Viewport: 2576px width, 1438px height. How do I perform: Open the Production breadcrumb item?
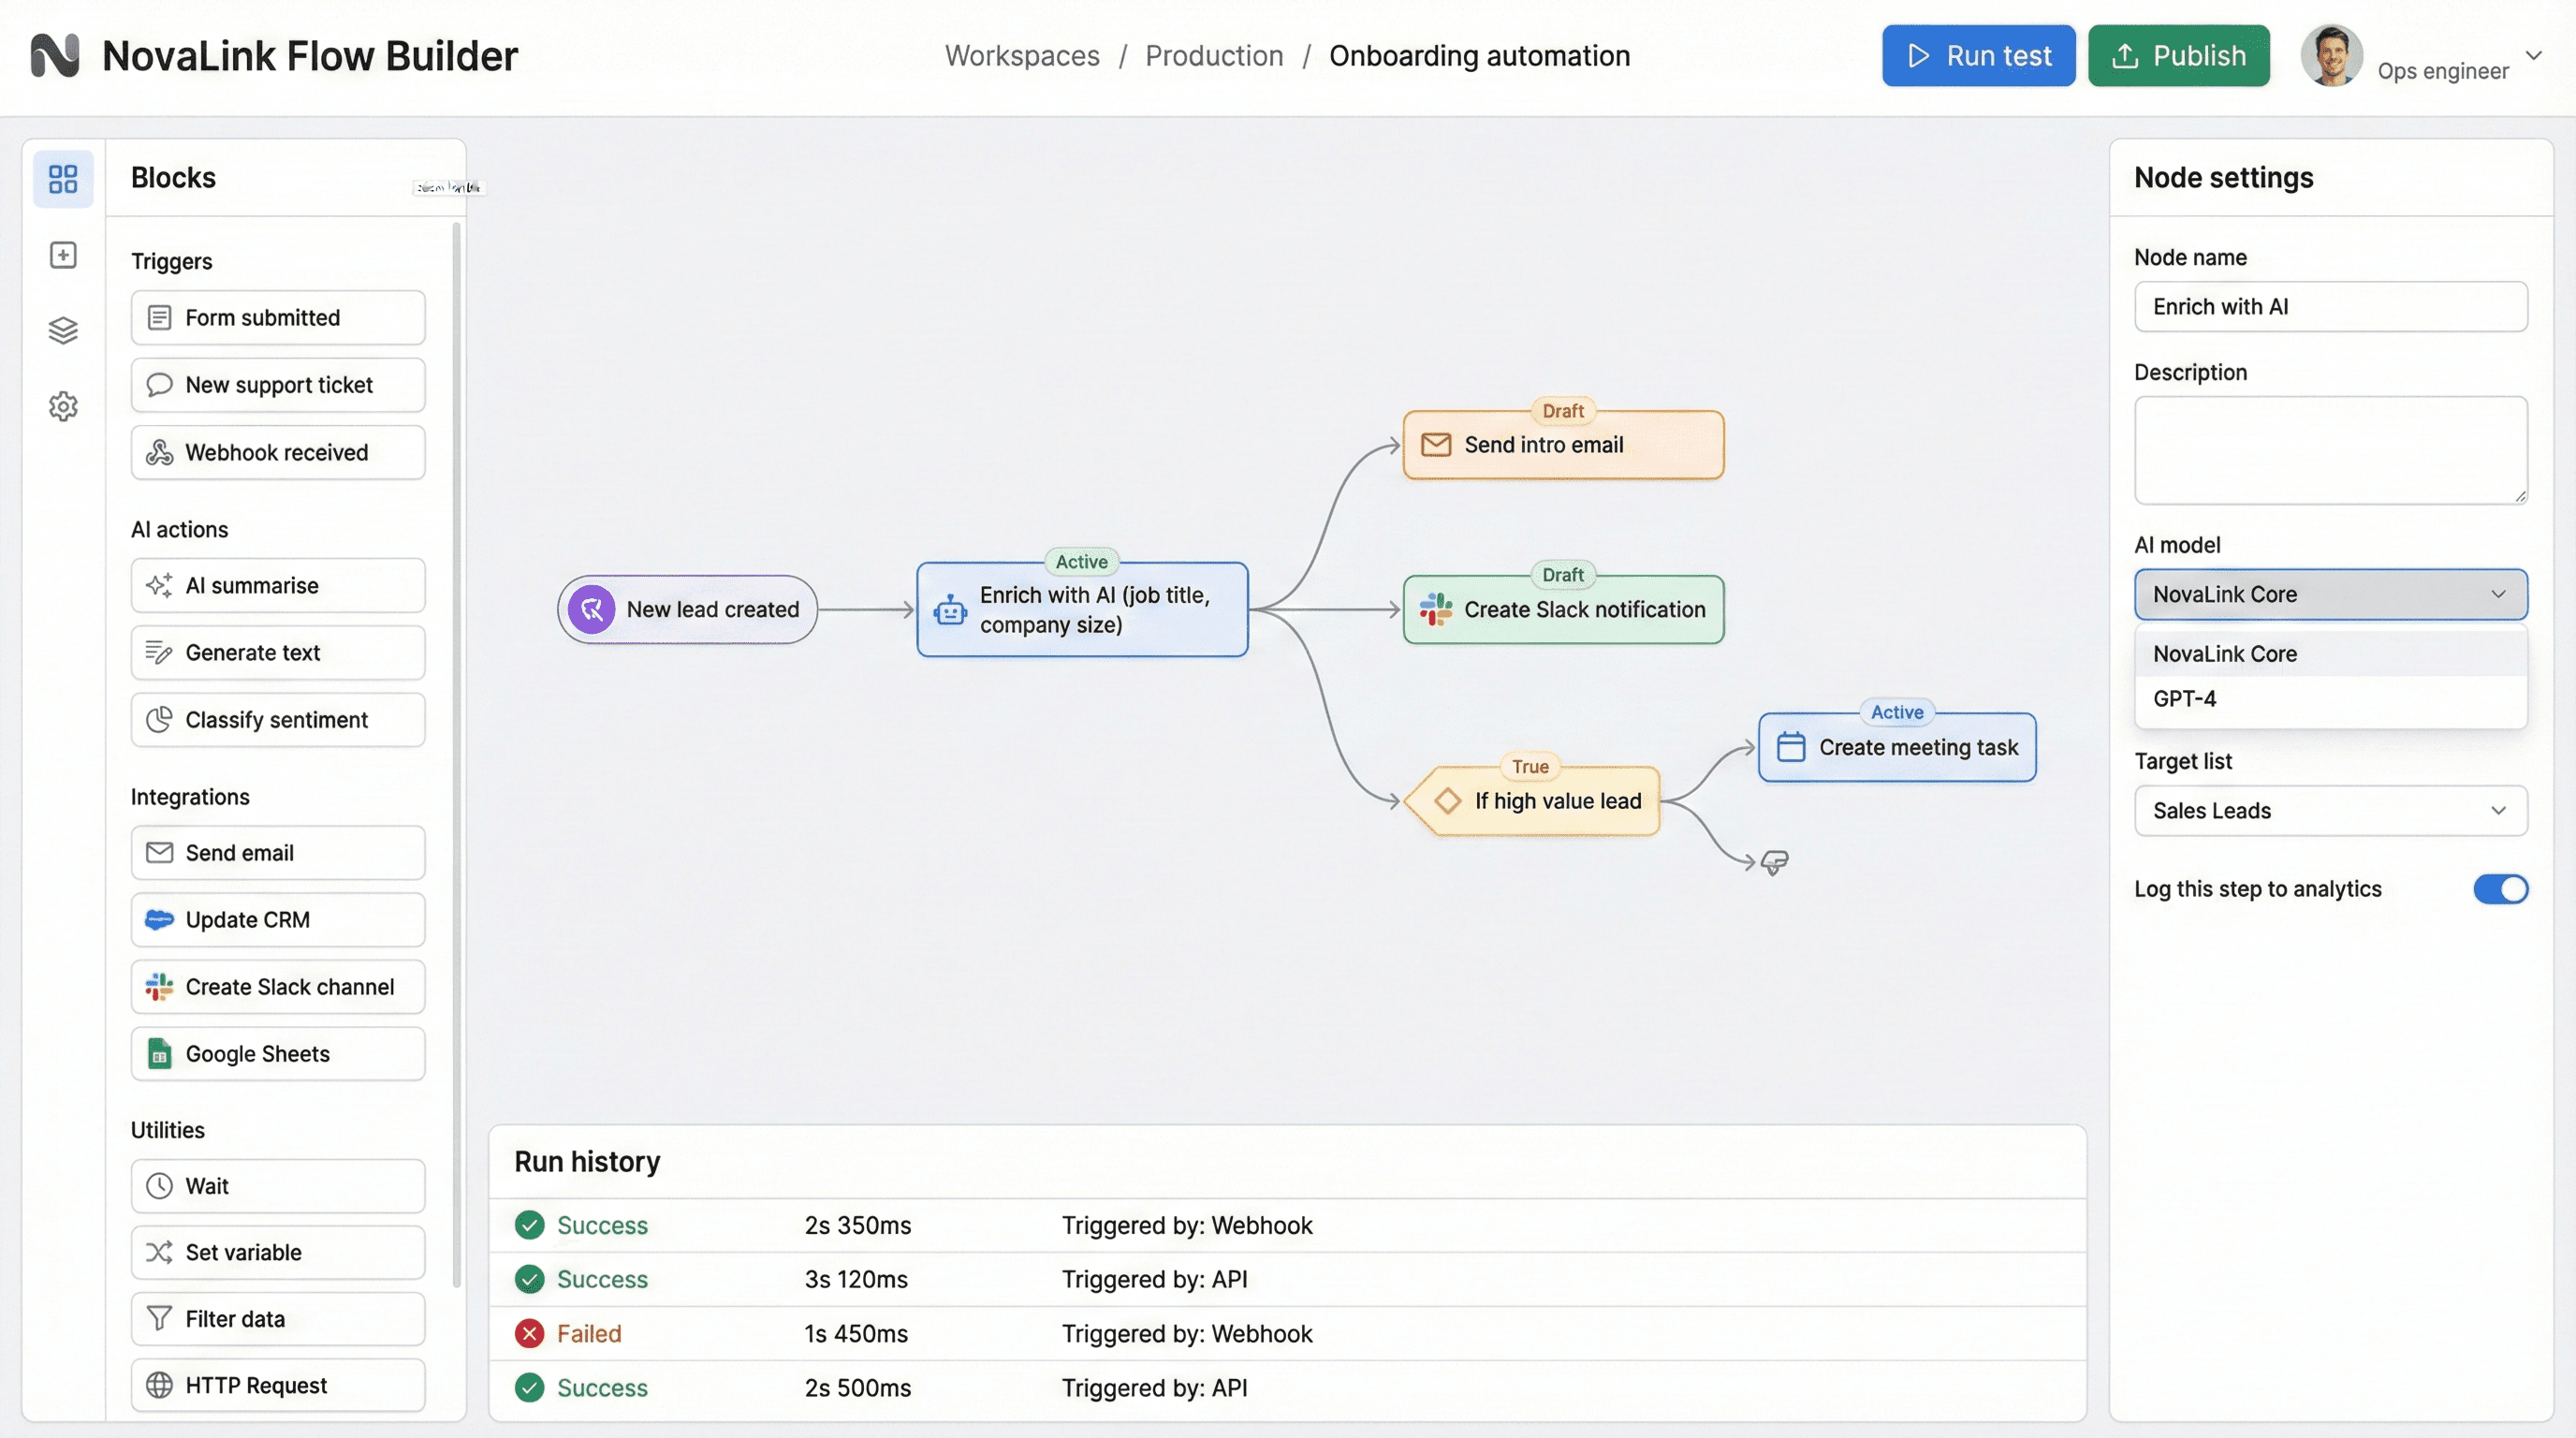tap(1213, 56)
